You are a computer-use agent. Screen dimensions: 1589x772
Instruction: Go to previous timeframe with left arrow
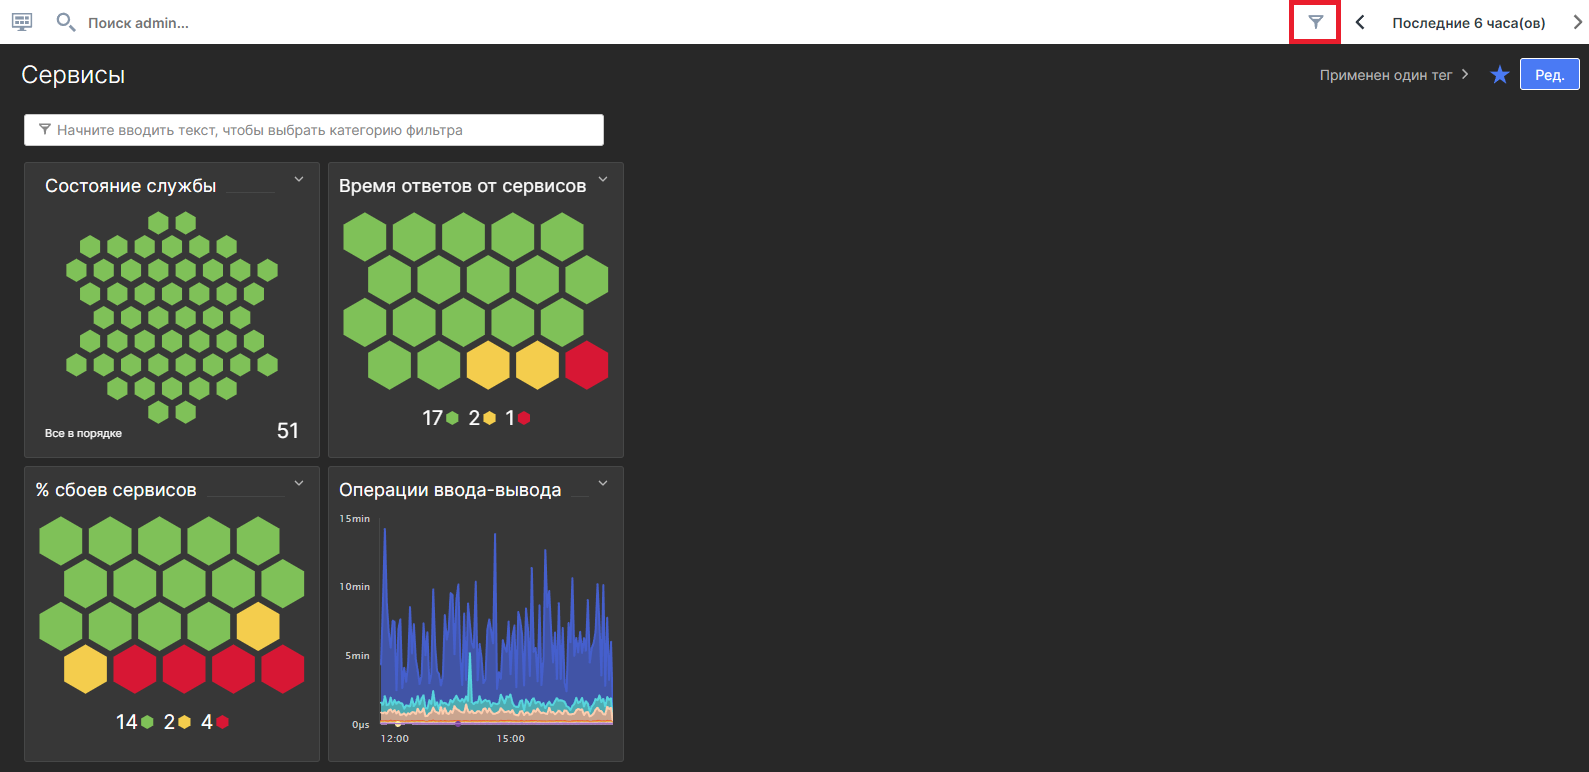[1360, 22]
